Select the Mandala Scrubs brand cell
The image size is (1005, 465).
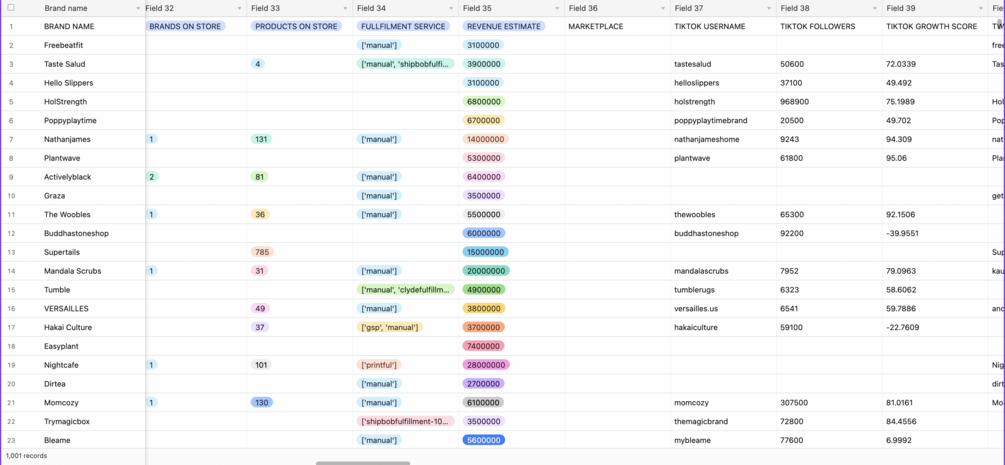coord(93,271)
